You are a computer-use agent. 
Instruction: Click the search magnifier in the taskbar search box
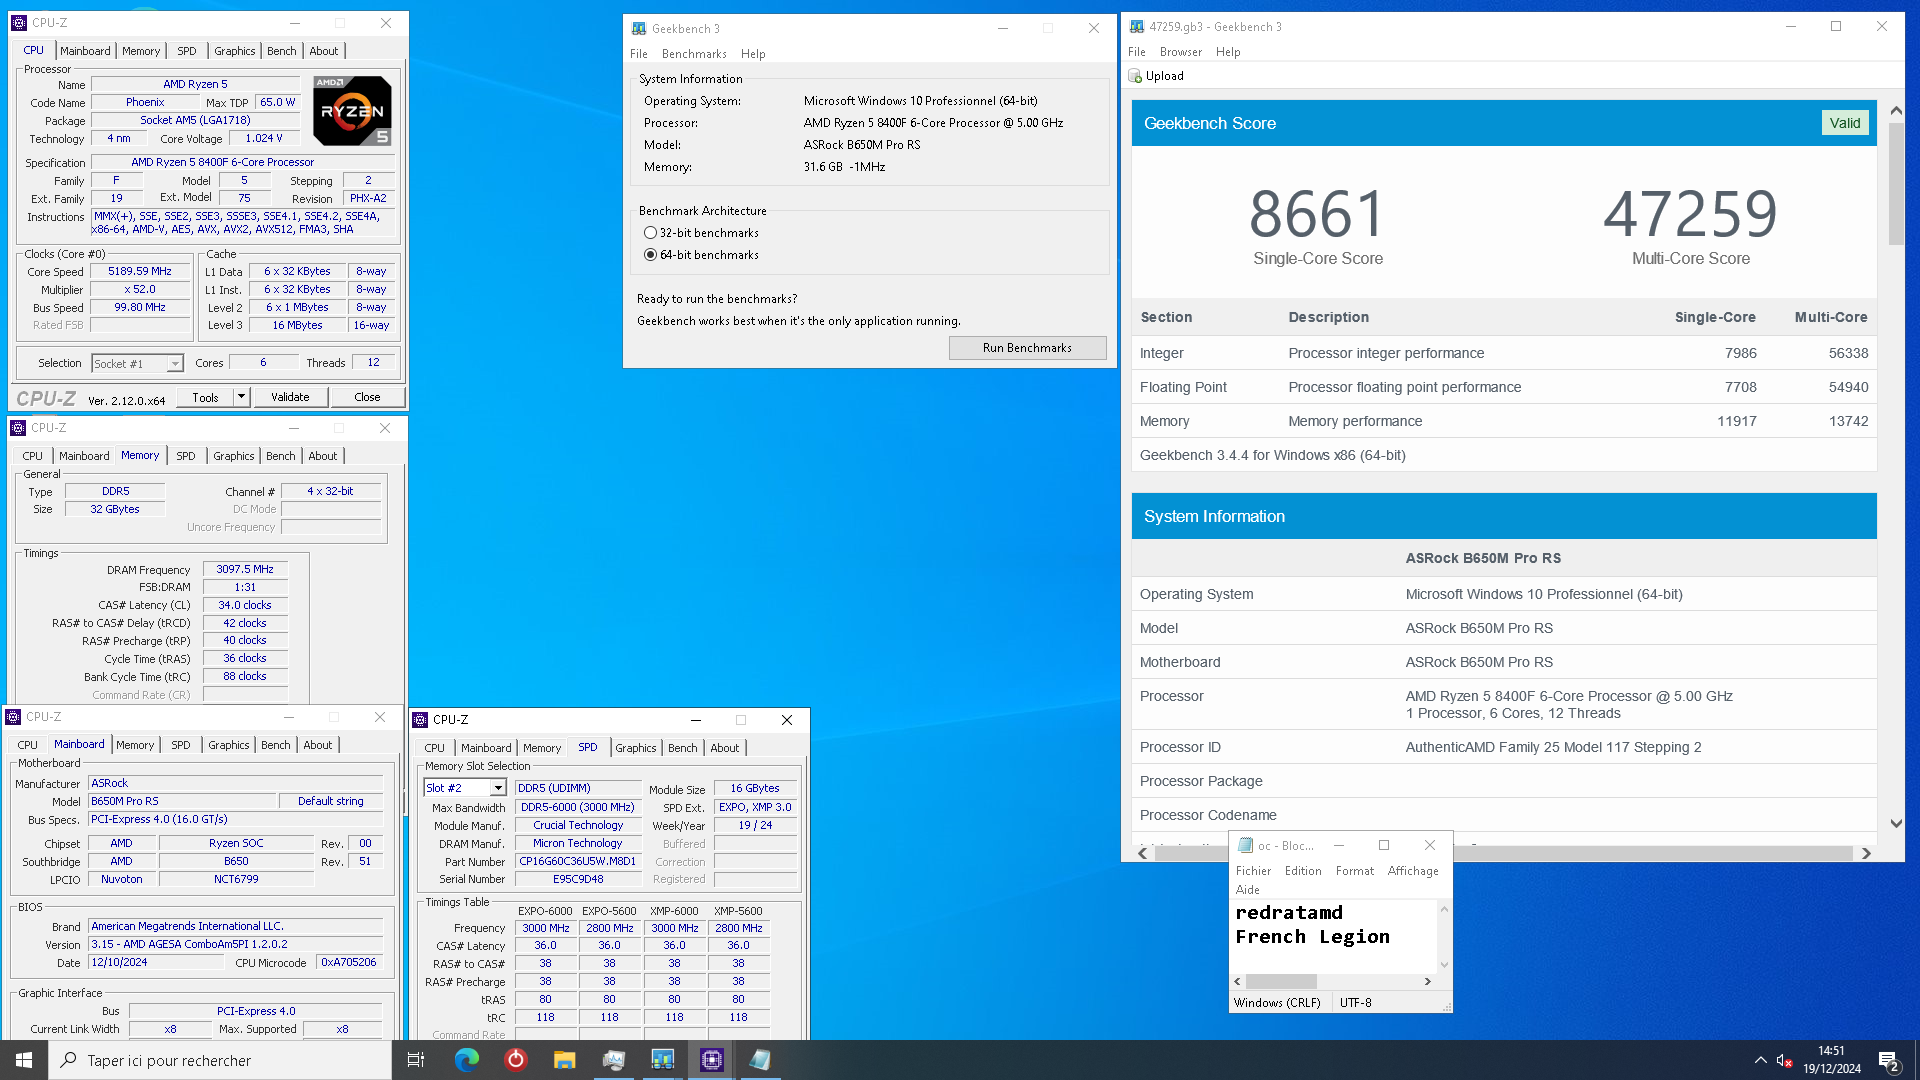69,1060
